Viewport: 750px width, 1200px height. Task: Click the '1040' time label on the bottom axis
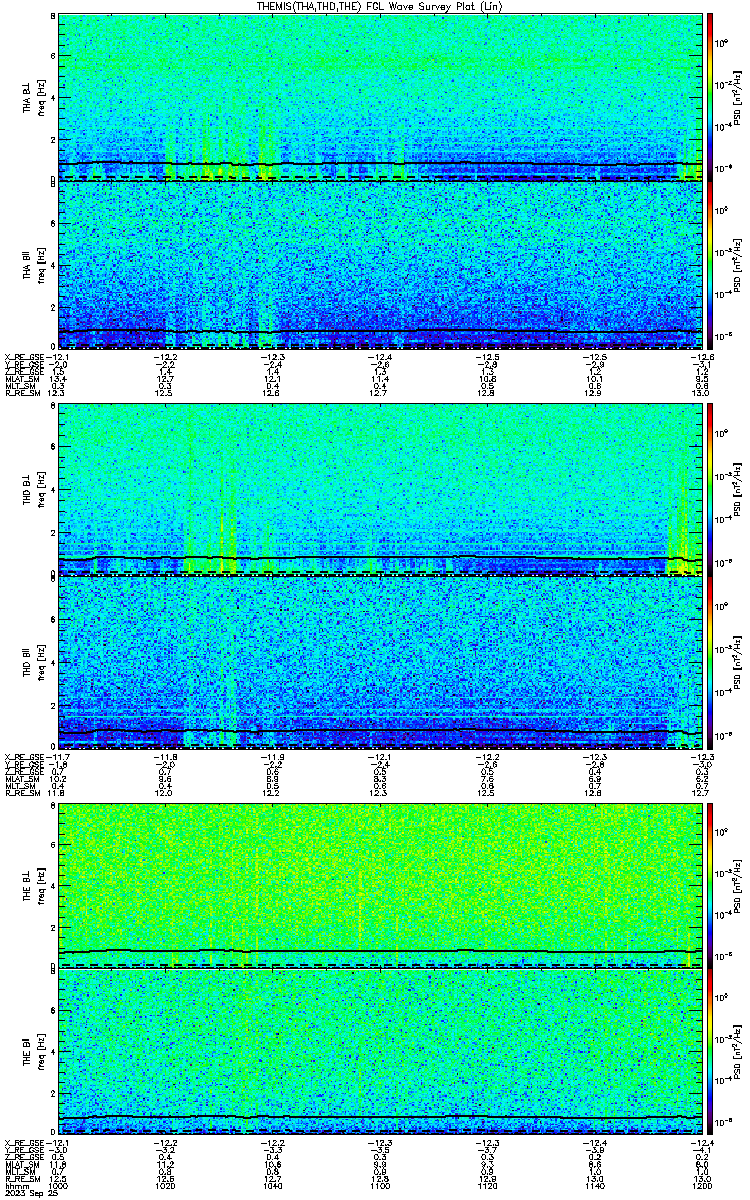pos(274,1186)
